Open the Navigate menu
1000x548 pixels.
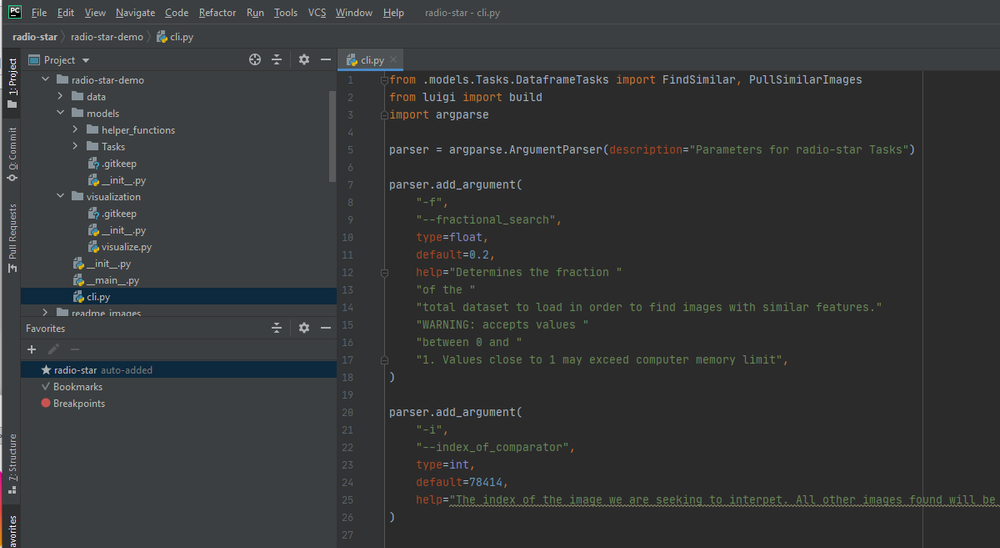point(135,13)
